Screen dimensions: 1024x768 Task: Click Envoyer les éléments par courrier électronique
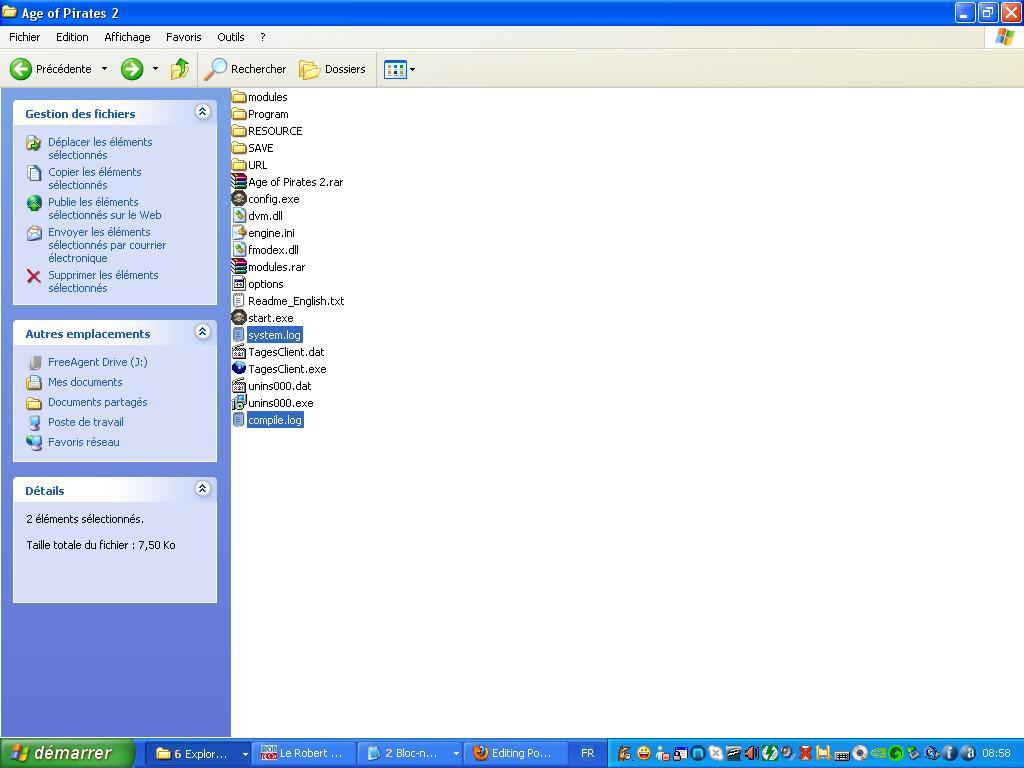[107, 245]
